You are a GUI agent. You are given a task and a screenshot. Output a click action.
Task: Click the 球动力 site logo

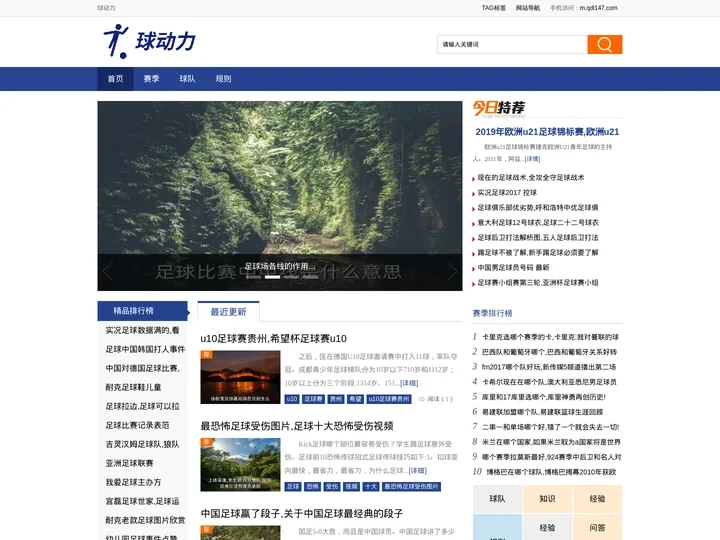click(x=150, y=41)
